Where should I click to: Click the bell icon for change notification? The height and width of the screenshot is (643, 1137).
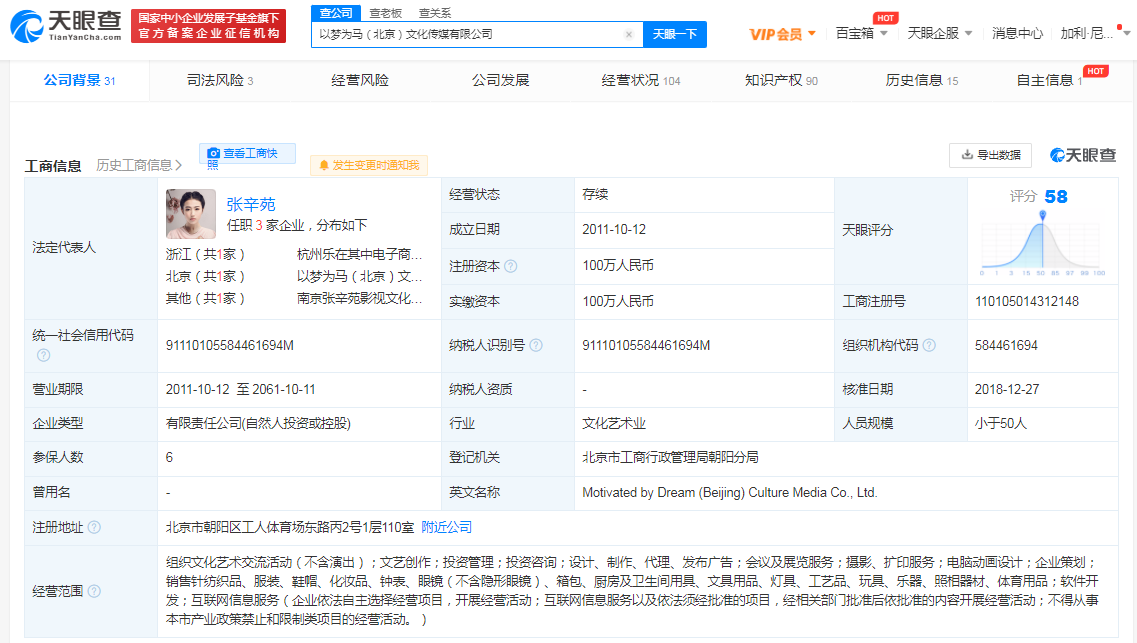pos(323,165)
